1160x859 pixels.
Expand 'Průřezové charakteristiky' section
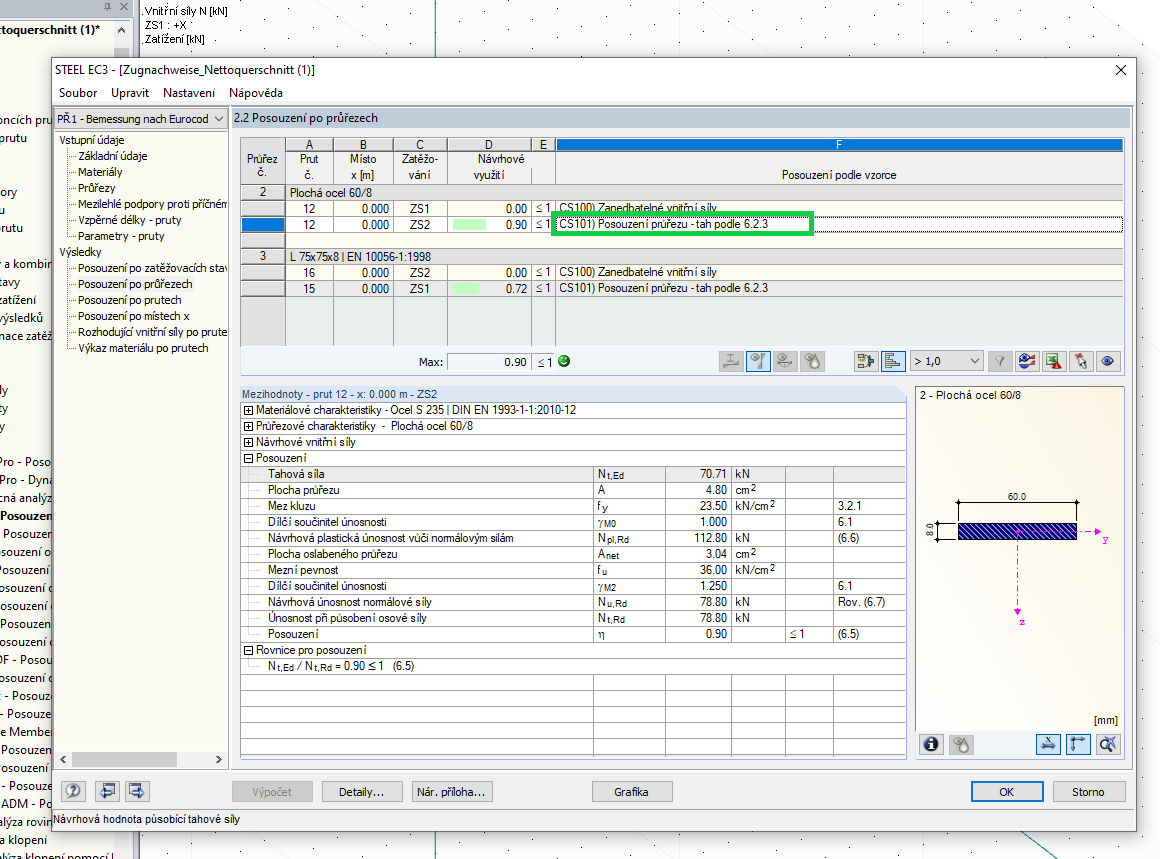pos(249,426)
